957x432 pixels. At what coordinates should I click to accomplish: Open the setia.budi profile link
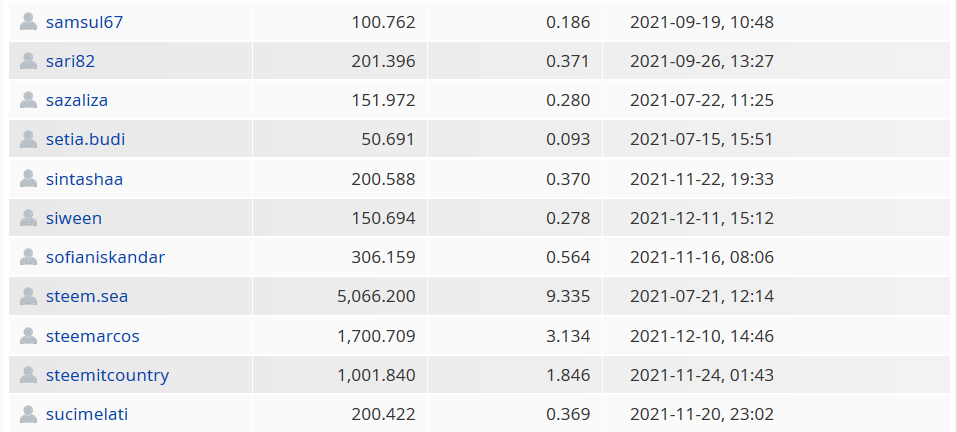[85, 140]
